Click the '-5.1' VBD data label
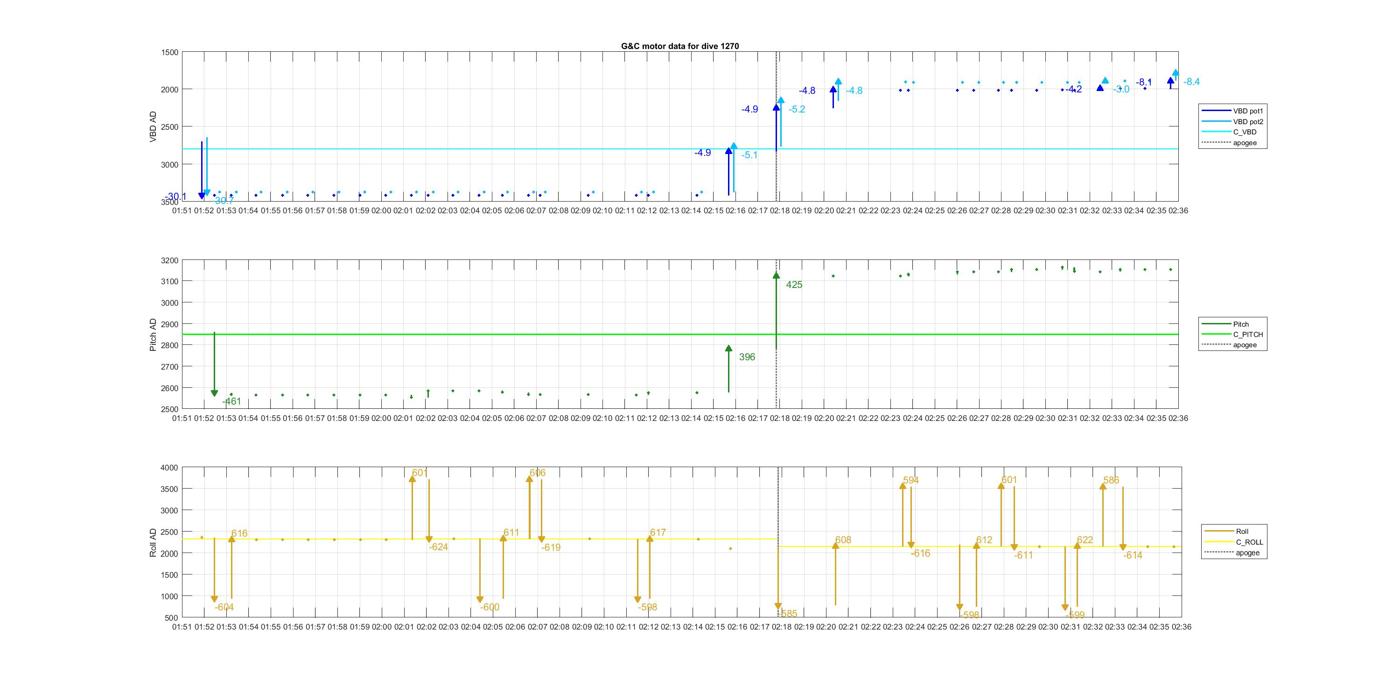Image resolution: width=1400 pixels, height=693 pixels. point(750,155)
